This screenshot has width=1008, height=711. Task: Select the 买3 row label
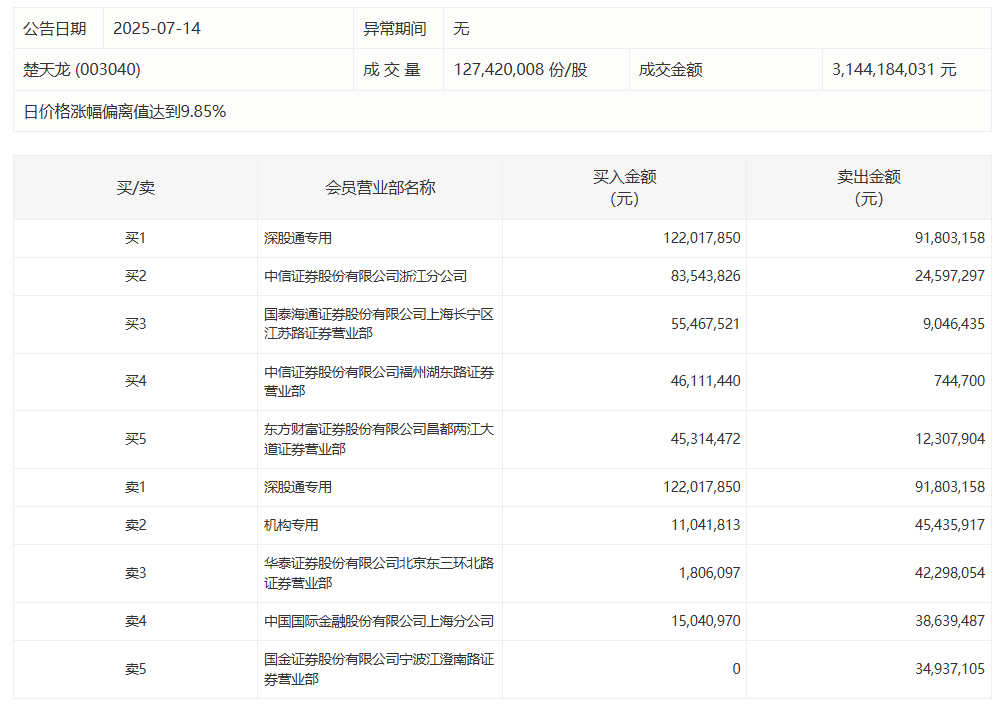[x=136, y=324]
